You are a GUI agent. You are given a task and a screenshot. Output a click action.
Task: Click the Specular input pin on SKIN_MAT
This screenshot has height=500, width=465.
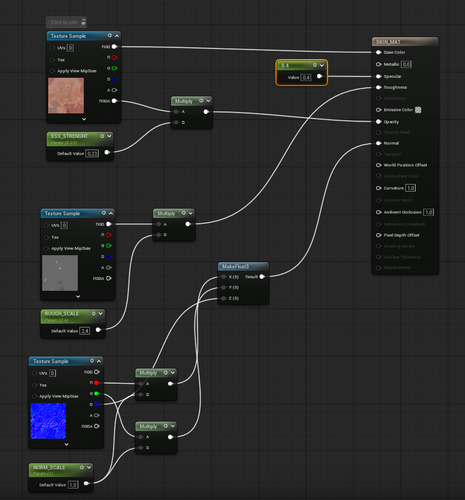point(378,76)
